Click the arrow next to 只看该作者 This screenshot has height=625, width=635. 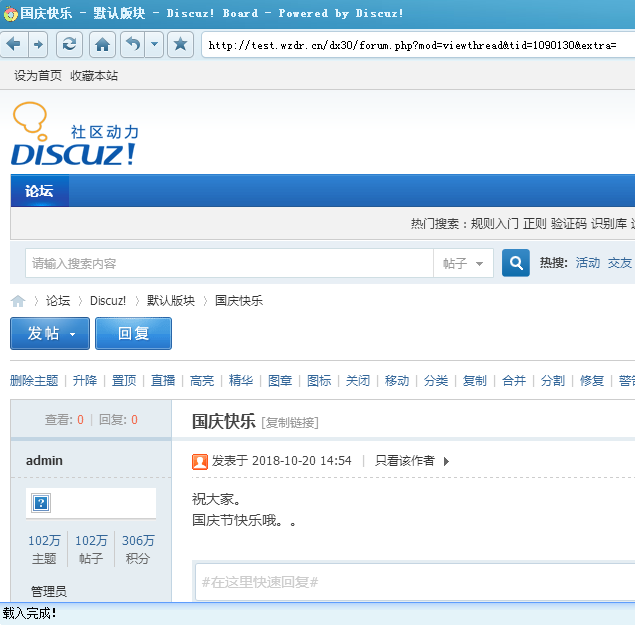tap(446, 461)
